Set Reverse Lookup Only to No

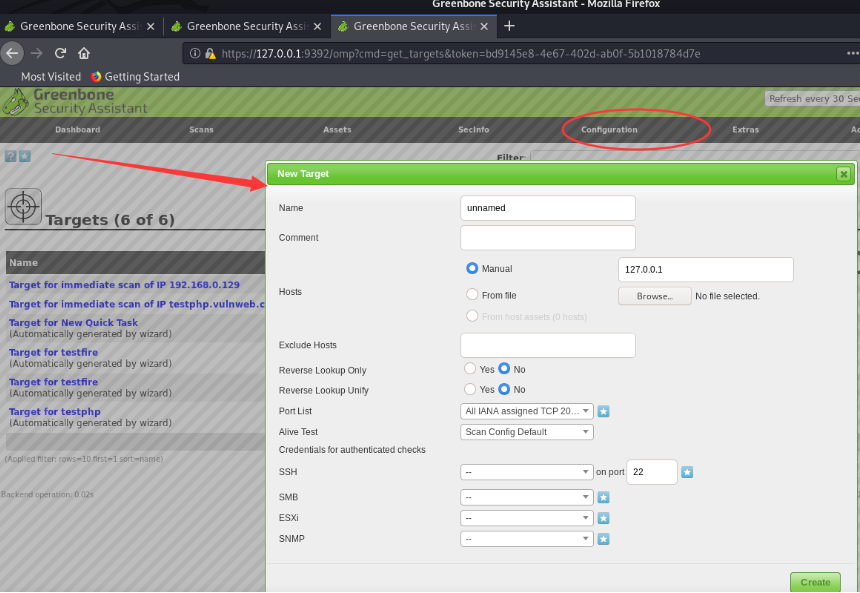504,369
